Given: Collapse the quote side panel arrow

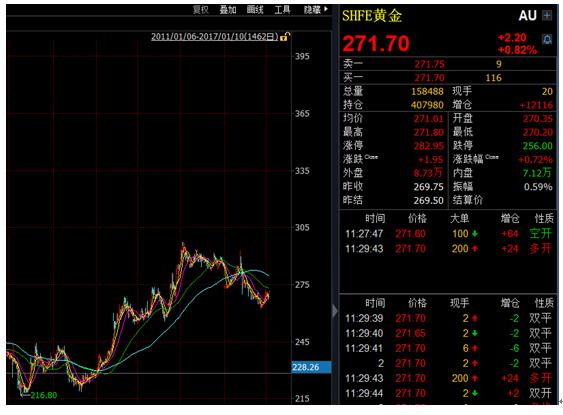Looking at the screenshot, I should tap(335, 311).
